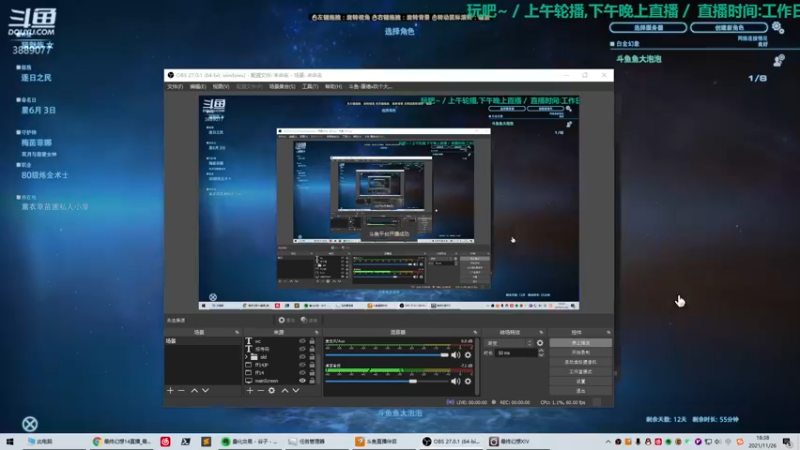Click the 开始录制 button
The width and height of the screenshot is (800, 450).
click(x=581, y=353)
